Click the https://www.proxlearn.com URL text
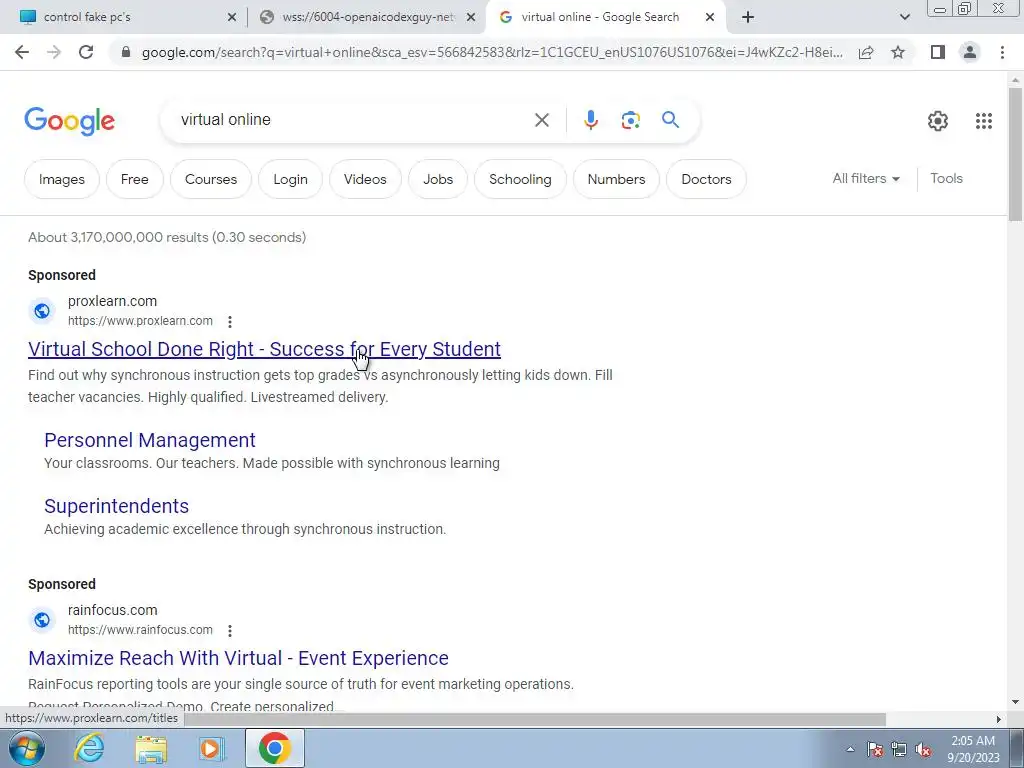Image resolution: width=1024 pixels, height=768 pixels. click(140, 321)
